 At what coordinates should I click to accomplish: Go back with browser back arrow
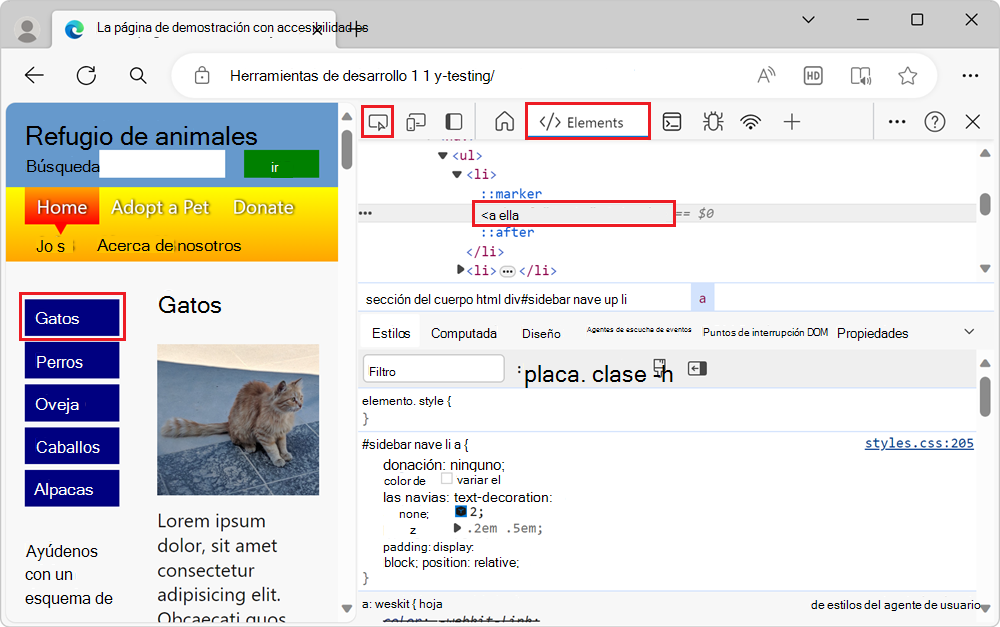click(x=34, y=75)
